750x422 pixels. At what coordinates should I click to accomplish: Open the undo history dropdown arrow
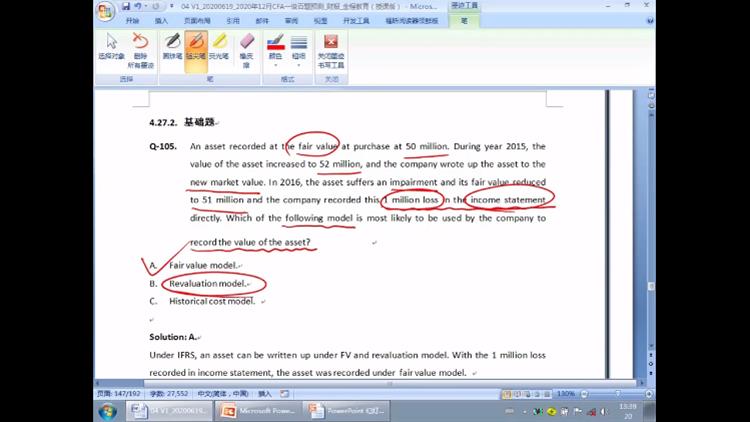pyautogui.click(x=146, y=6)
